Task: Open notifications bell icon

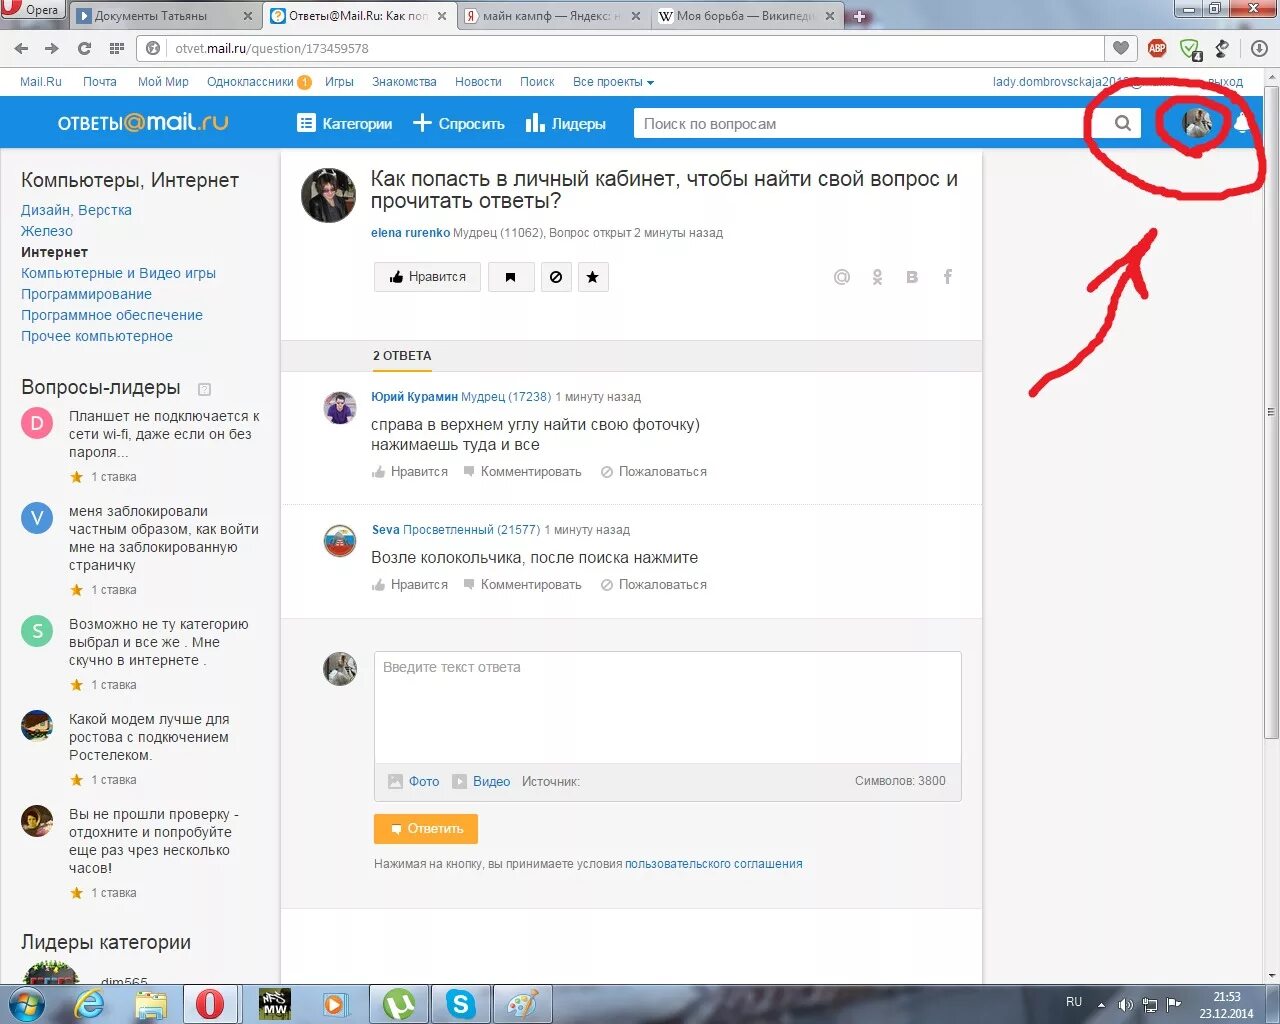Action: [1242, 123]
